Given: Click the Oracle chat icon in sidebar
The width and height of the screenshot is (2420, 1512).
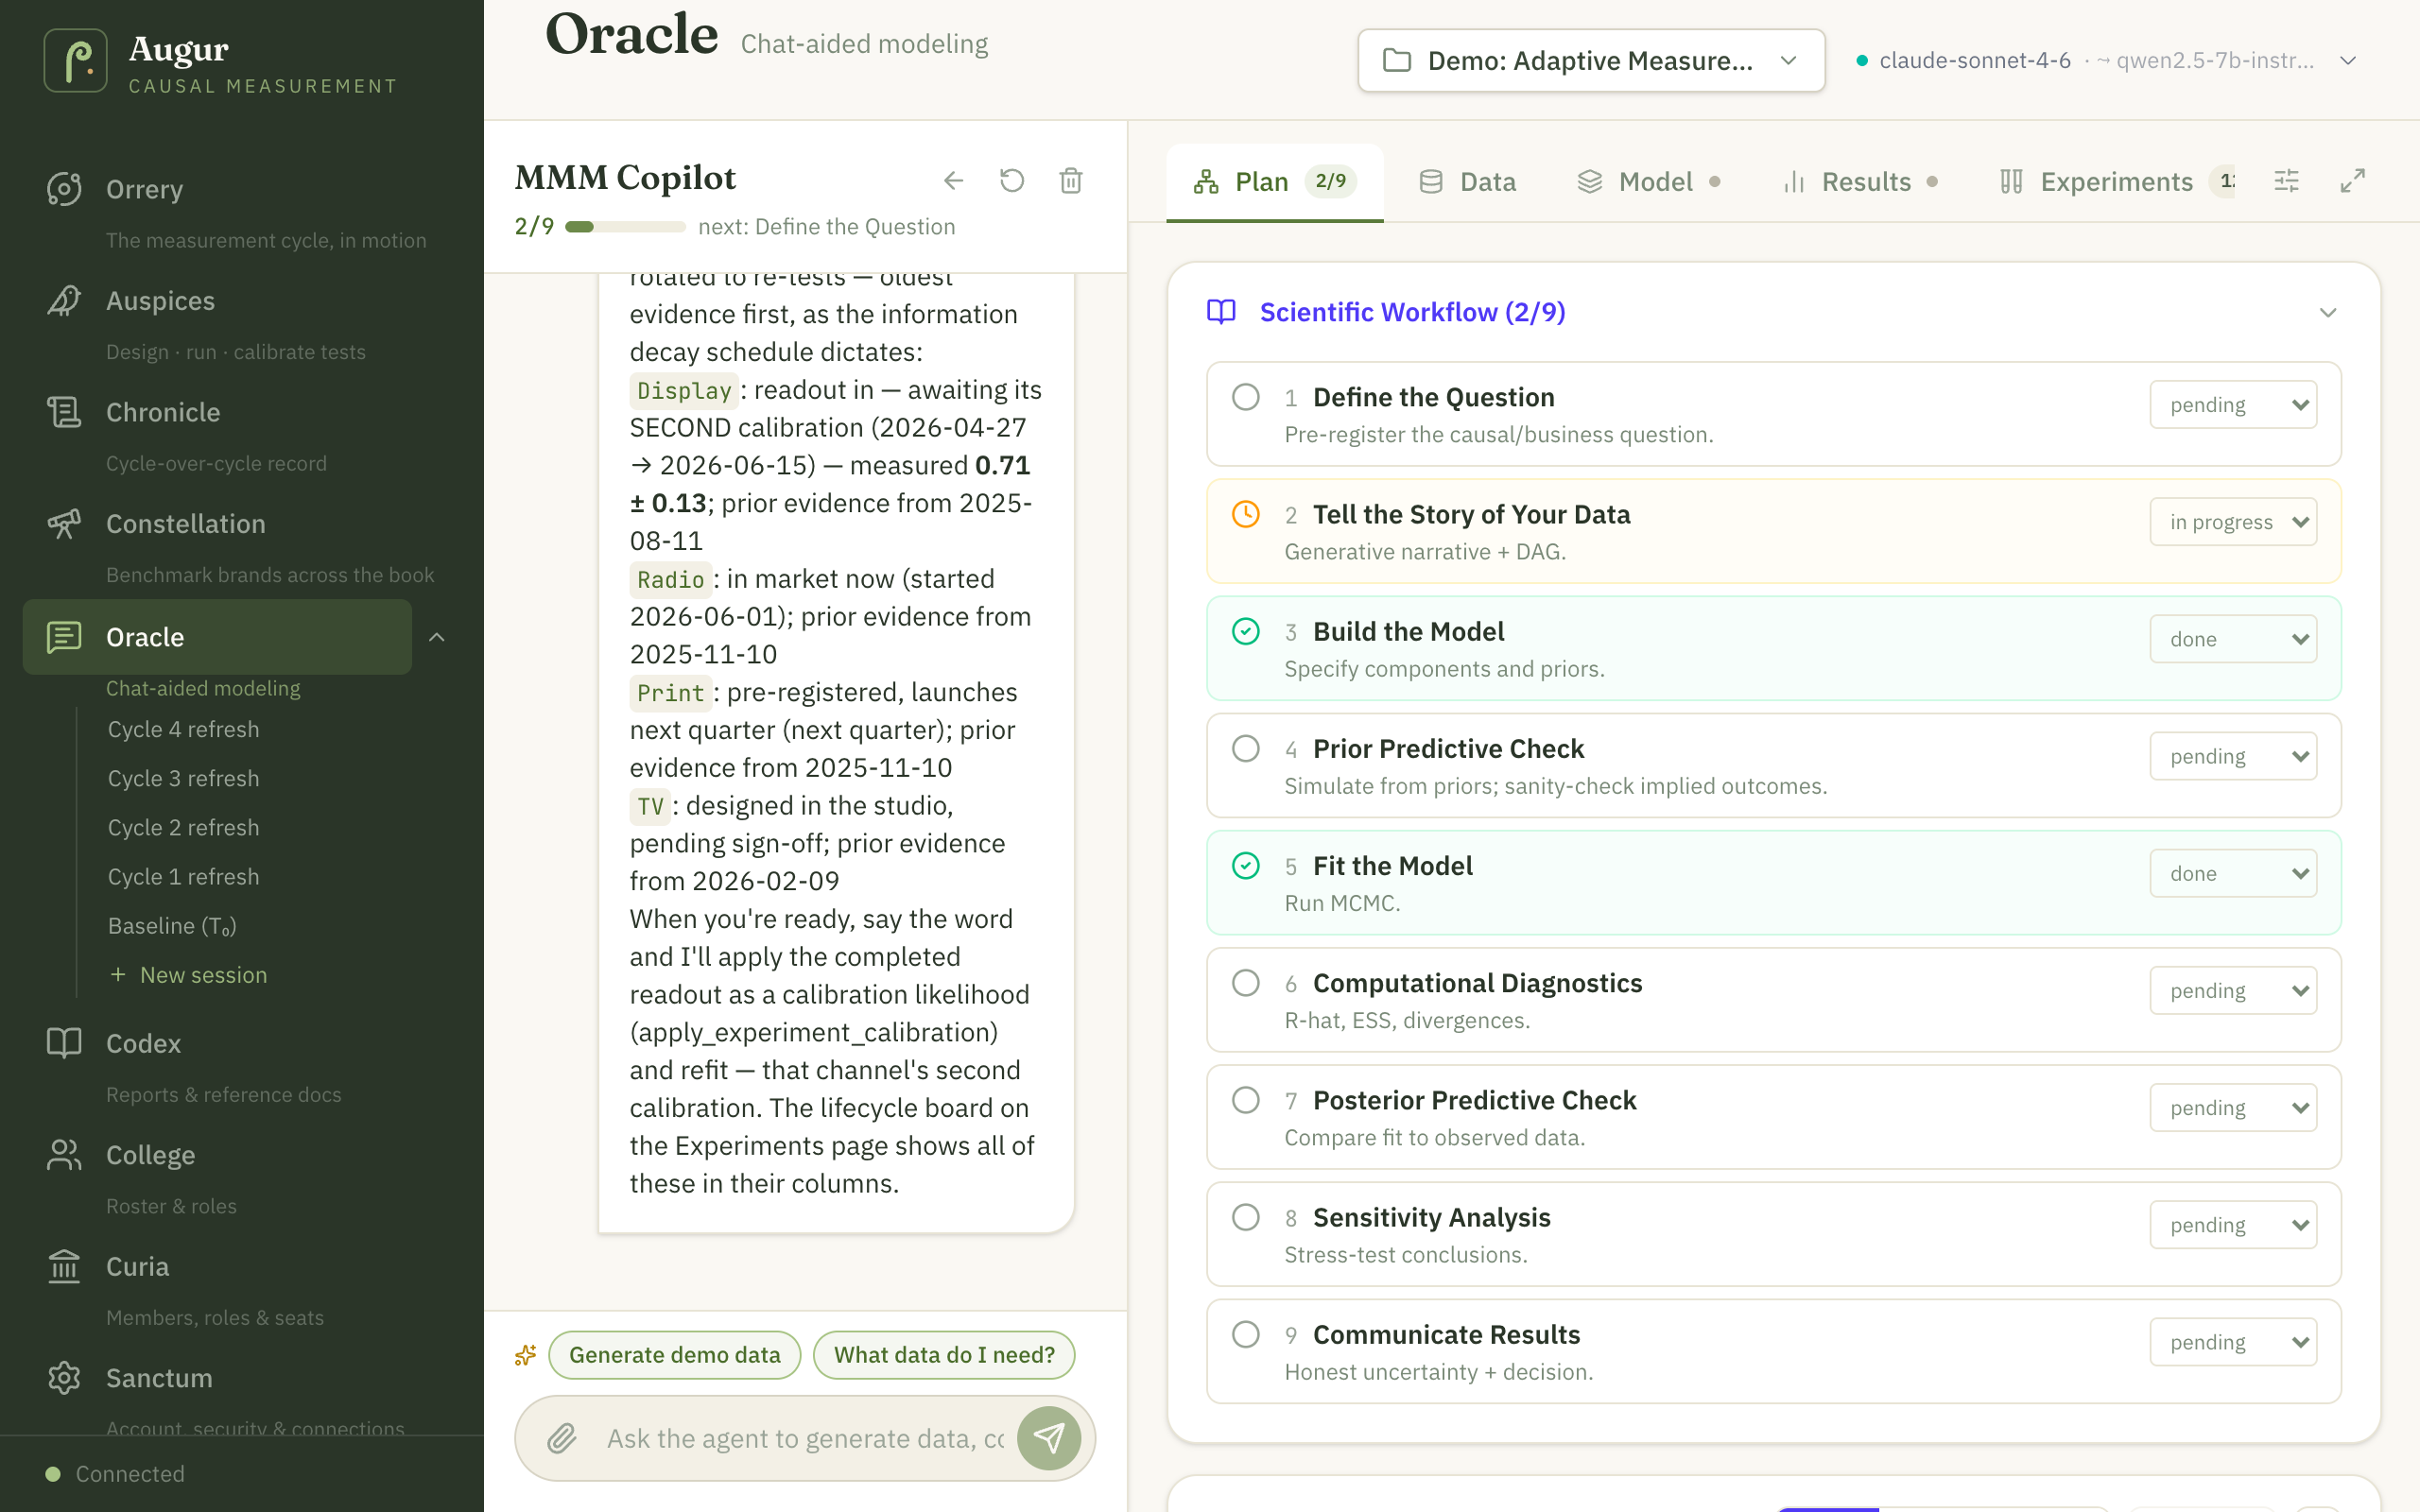Looking at the screenshot, I should (x=64, y=637).
